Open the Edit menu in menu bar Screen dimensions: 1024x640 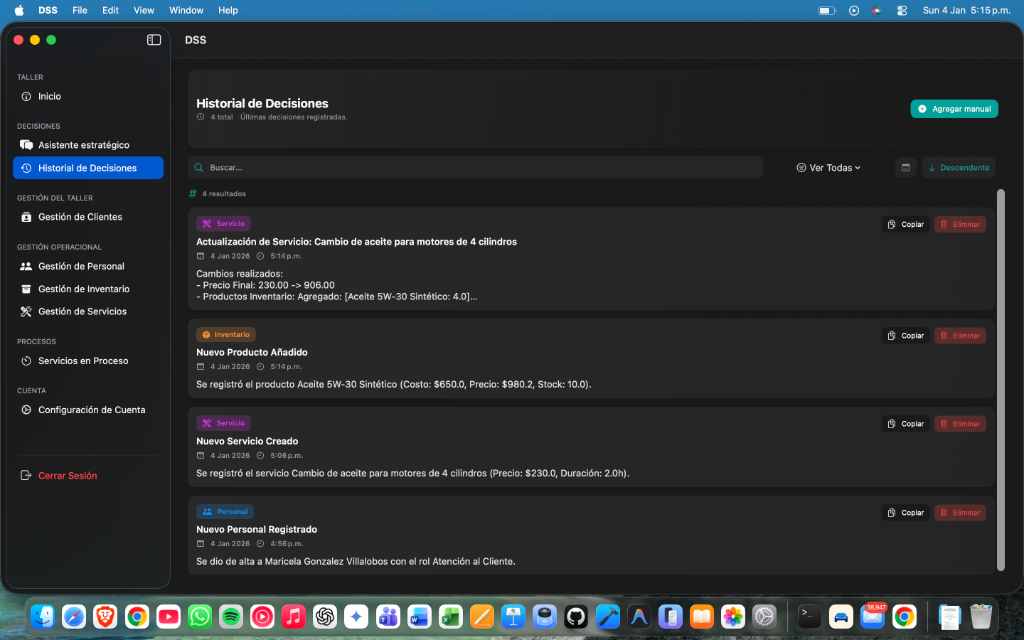click(110, 10)
